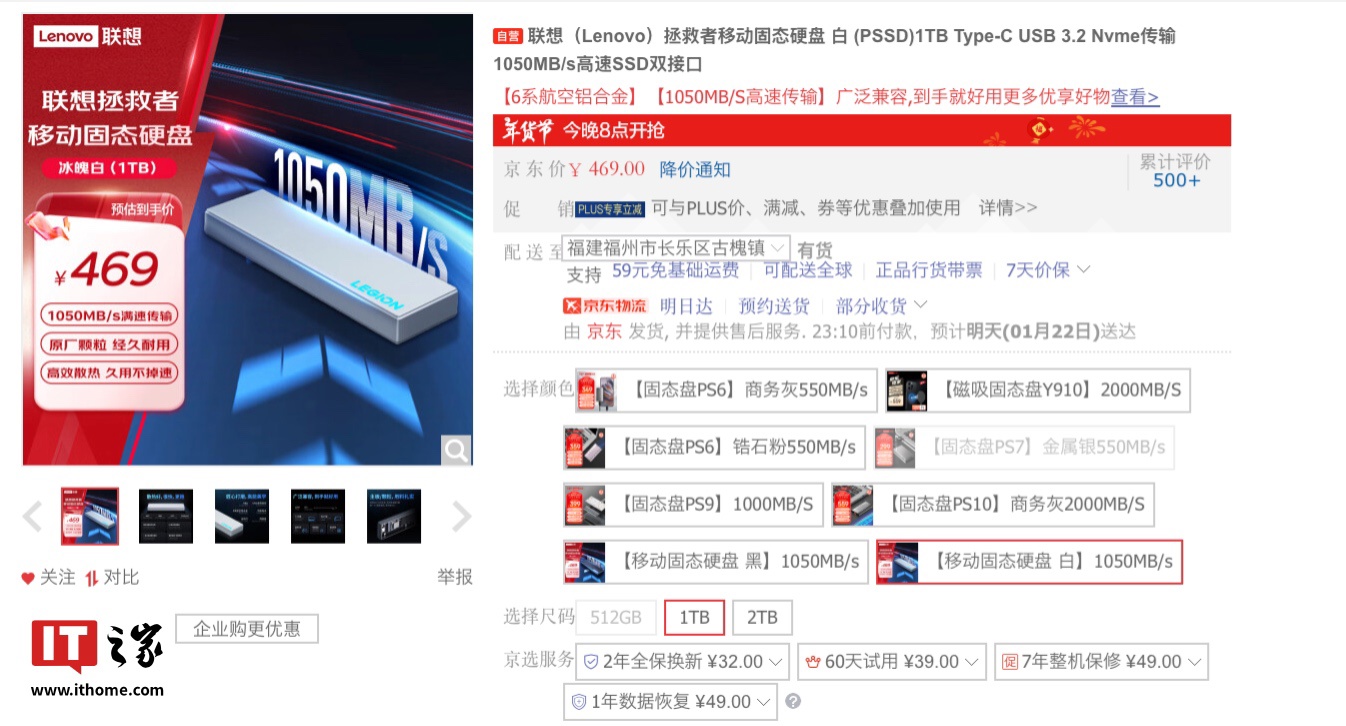Click the 降价通知 price alert link

pos(695,169)
